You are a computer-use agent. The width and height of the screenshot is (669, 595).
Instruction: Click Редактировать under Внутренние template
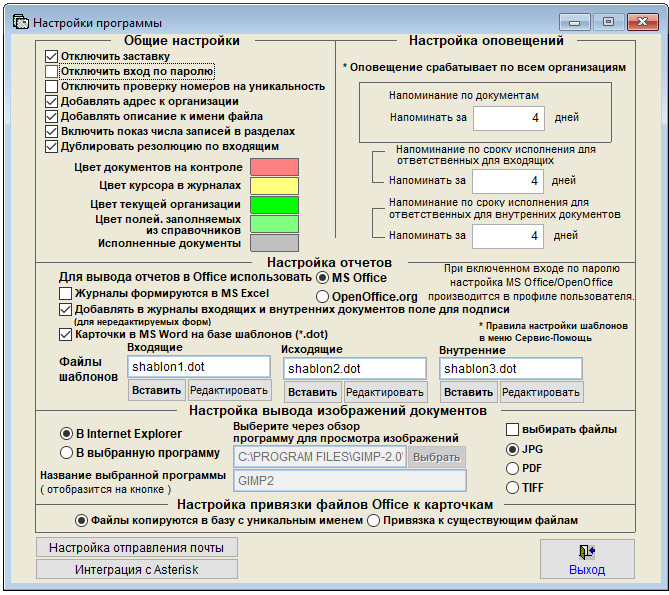tap(541, 392)
